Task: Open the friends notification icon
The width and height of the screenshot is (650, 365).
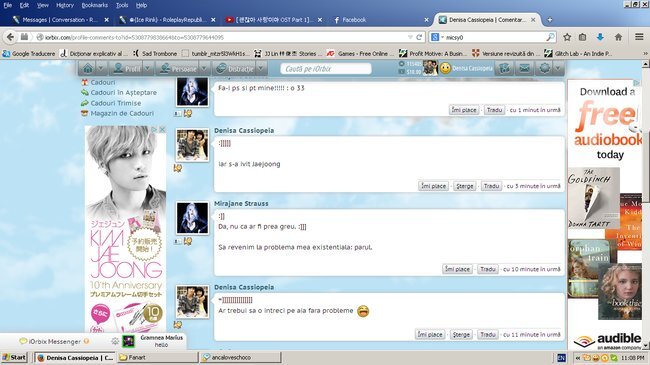Action: (504, 68)
